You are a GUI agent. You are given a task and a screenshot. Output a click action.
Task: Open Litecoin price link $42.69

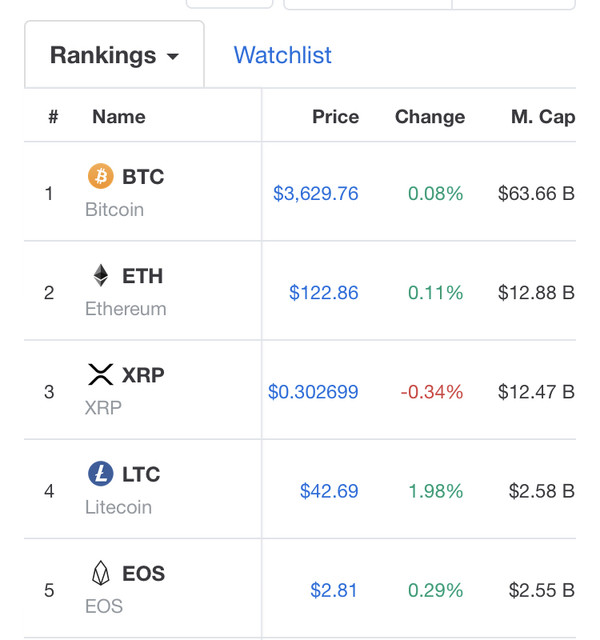coord(329,491)
